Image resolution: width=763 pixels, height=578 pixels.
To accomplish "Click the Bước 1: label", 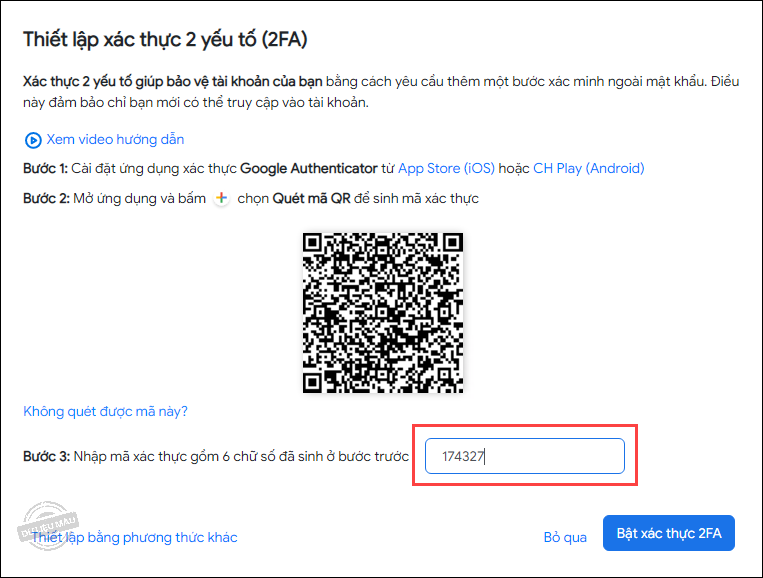I will point(45,168).
